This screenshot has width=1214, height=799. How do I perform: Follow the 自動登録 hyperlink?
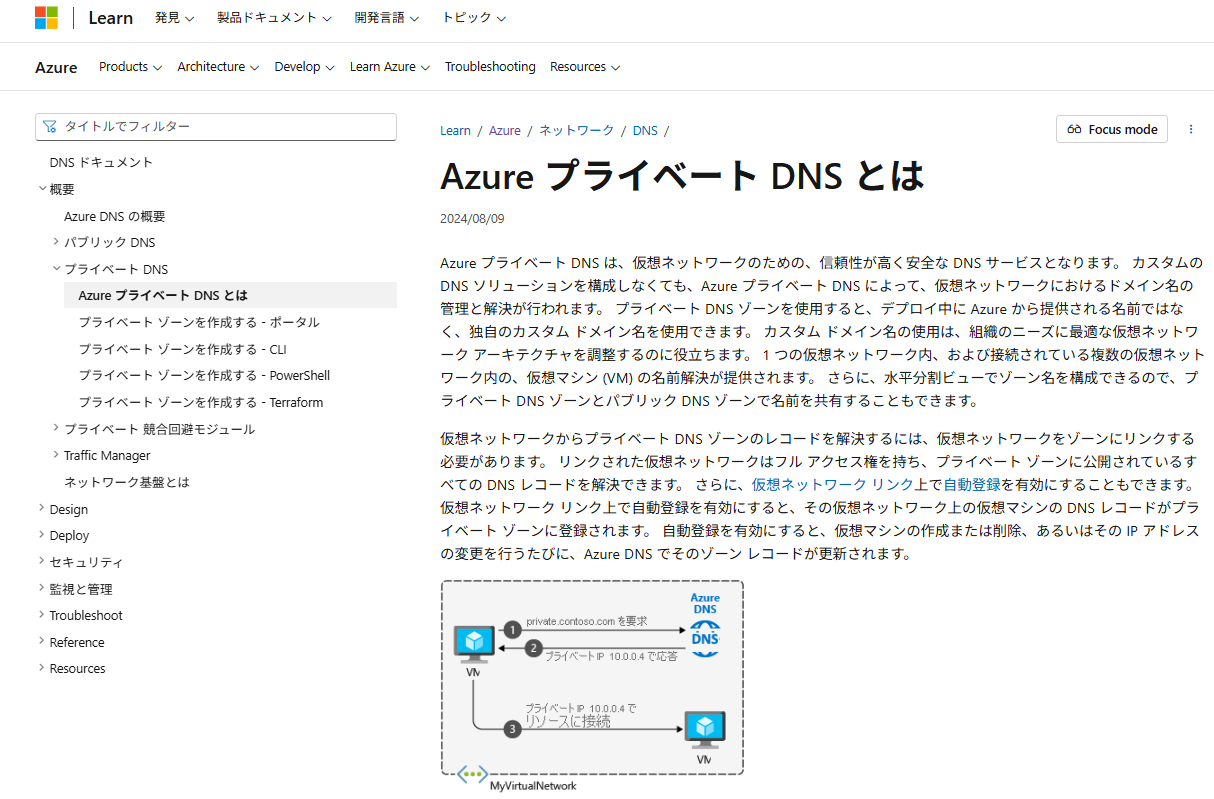(972, 484)
